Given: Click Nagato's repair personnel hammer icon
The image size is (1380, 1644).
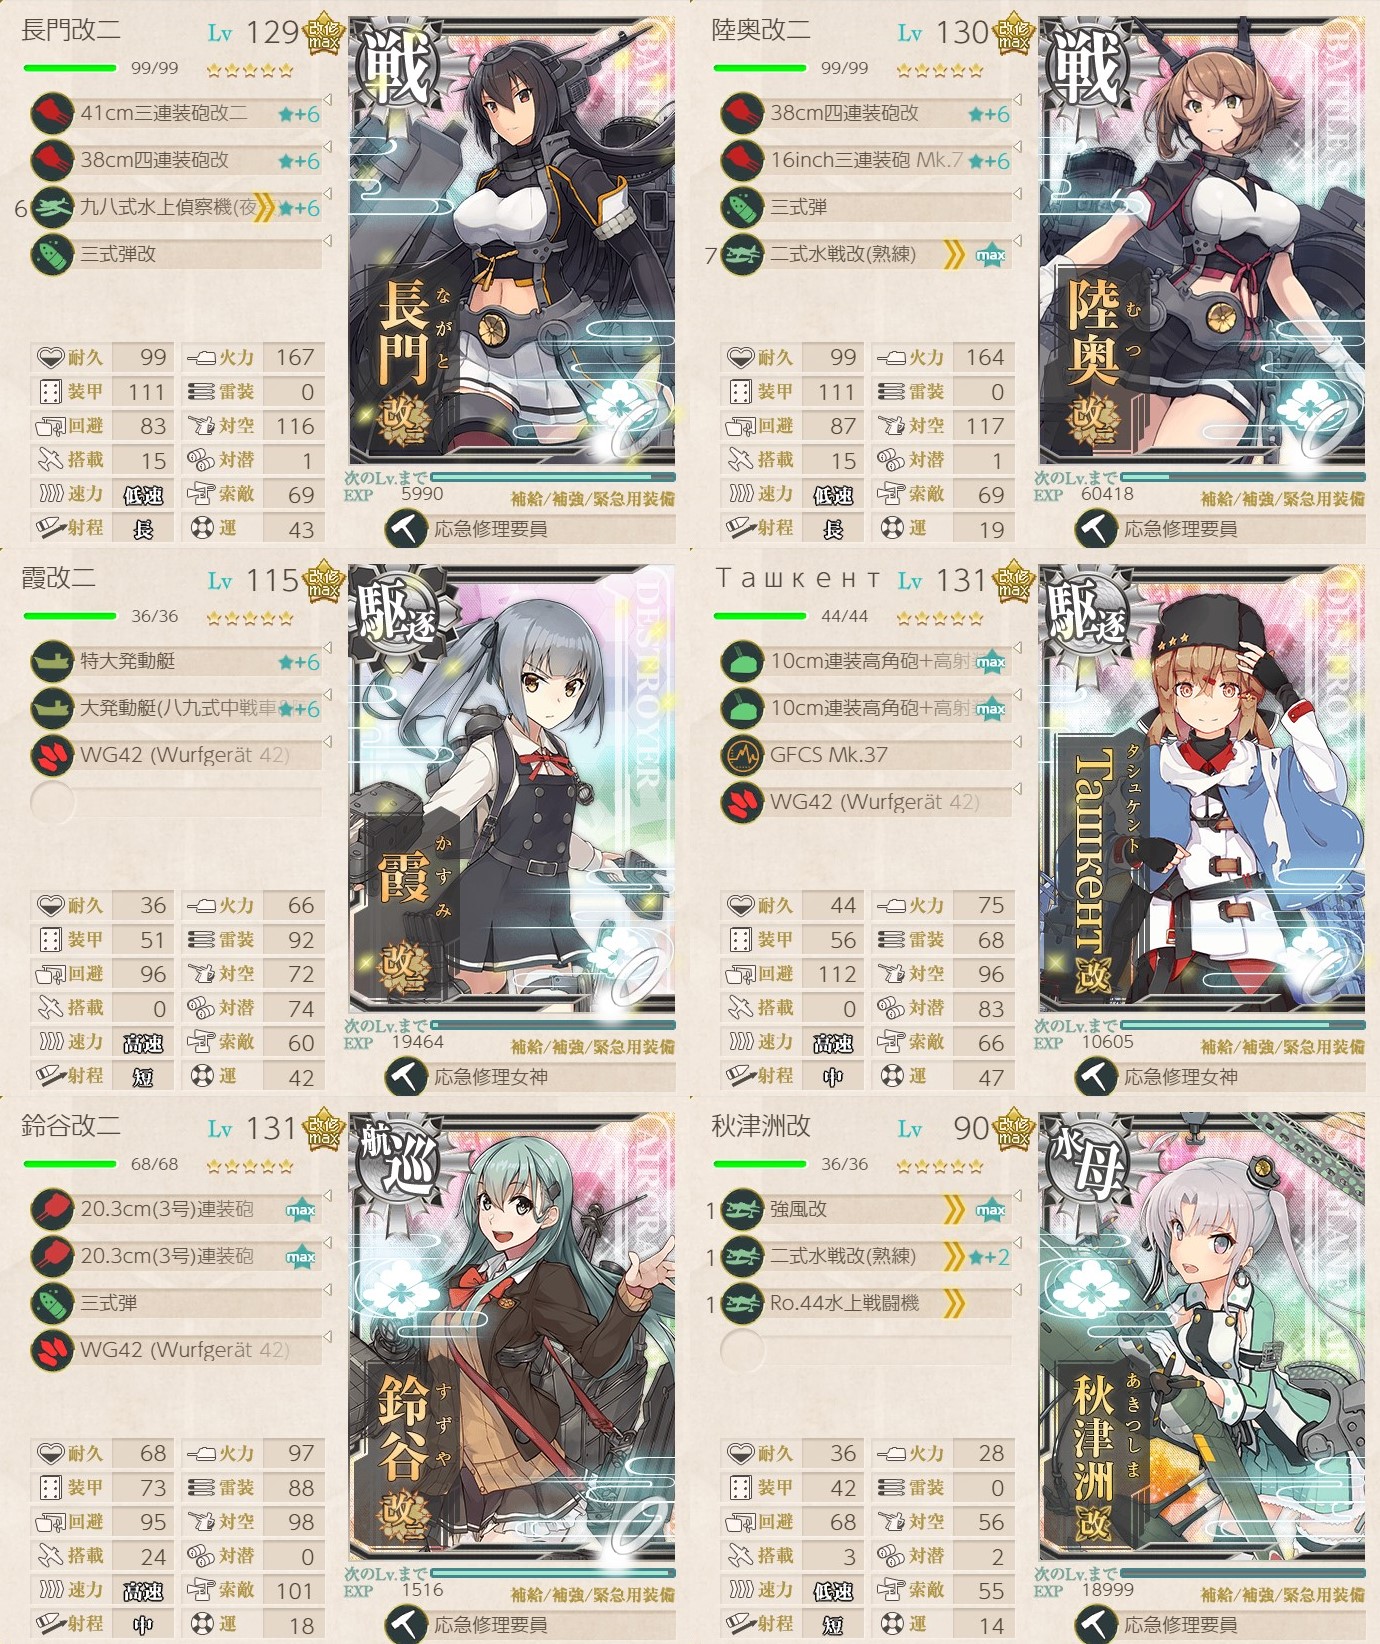Looking at the screenshot, I should [405, 529].
